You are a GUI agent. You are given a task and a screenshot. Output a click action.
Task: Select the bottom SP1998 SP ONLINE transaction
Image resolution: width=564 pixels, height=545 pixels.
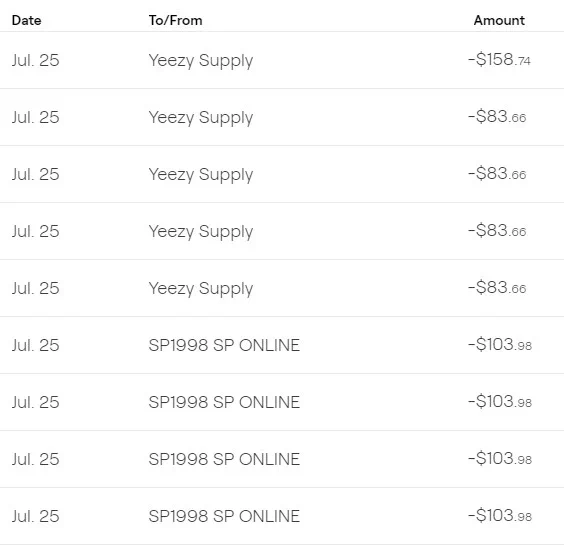click(x=282, y=516)
